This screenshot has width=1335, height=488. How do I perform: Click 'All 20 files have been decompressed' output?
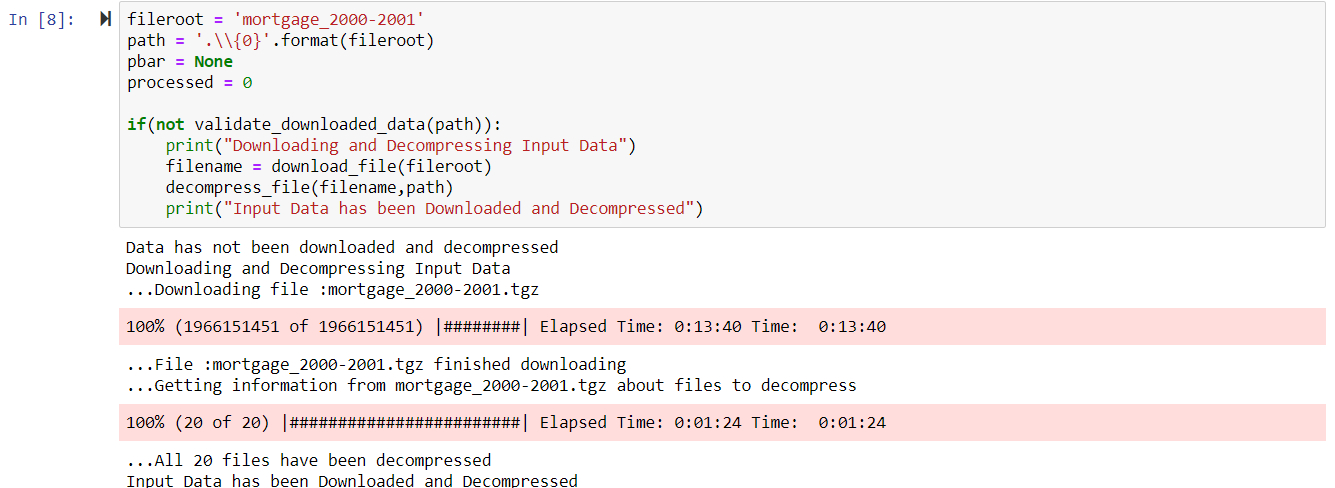coord(309,461)
